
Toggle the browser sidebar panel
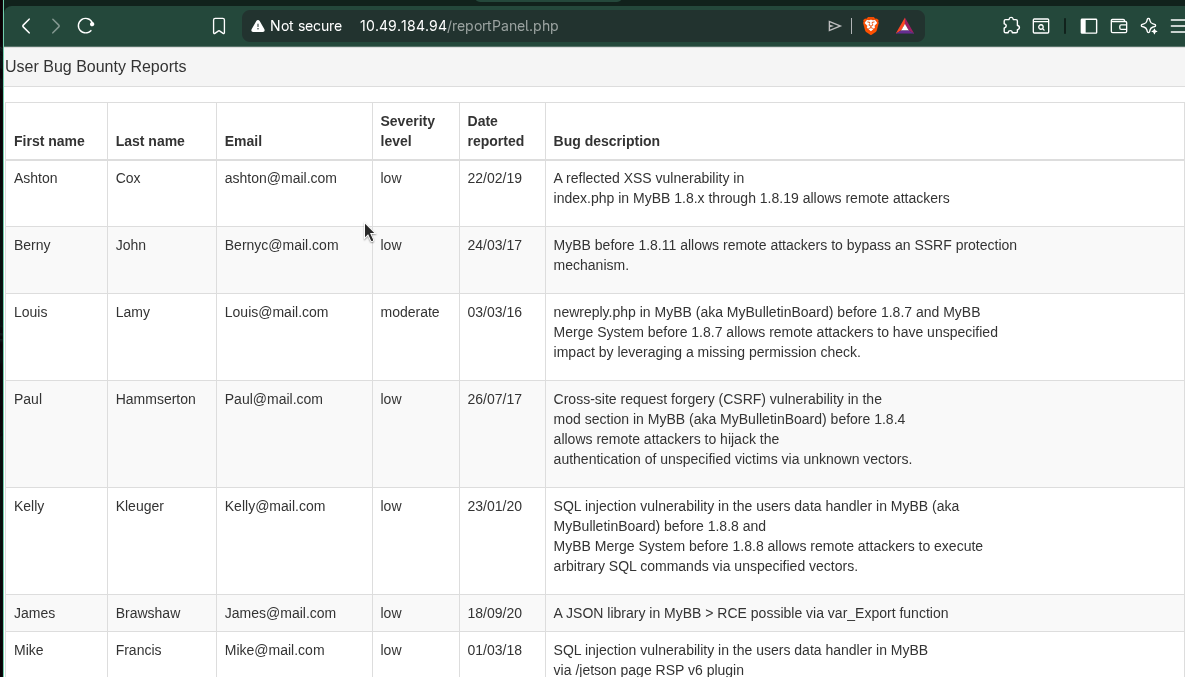point(1088,26)
